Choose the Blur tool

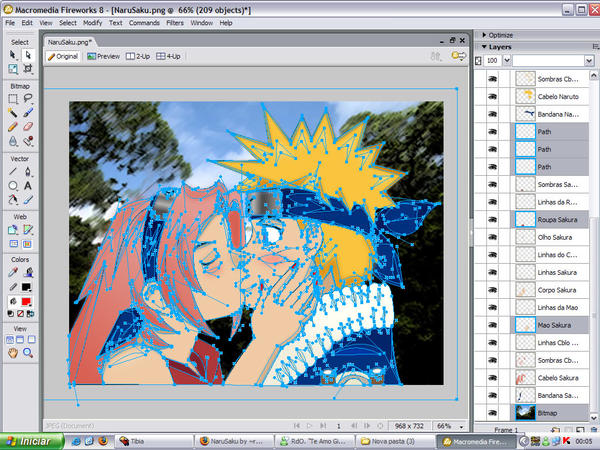coord(13,141)
